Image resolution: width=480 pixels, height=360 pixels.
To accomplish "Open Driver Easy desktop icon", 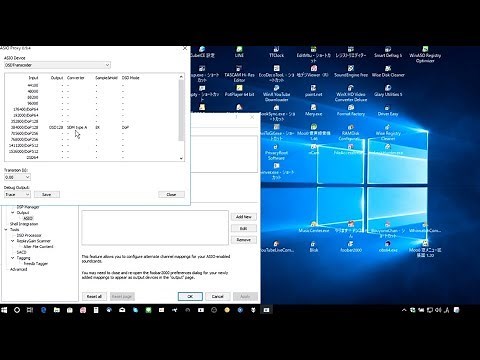I will pyautogui.click(x=388, y=110).
